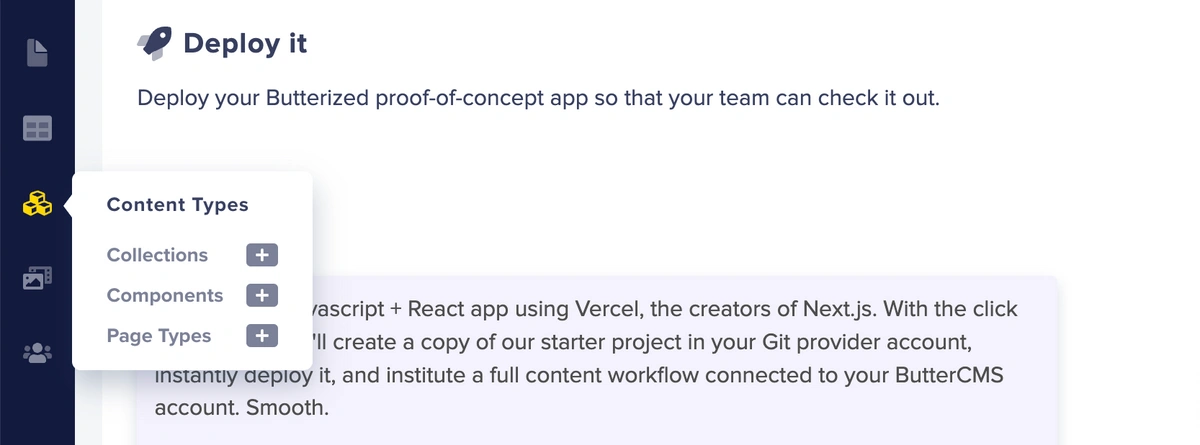Viewport: 1200px width, 445px height.
Task: Open Collections in Content Types menu
Action: click(157, 255)
